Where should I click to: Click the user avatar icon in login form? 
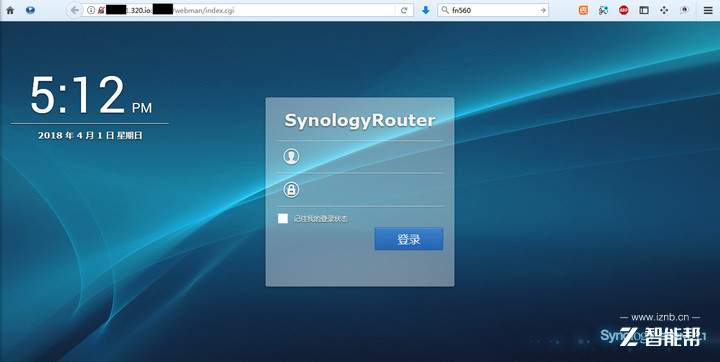(x=291, y=157)
